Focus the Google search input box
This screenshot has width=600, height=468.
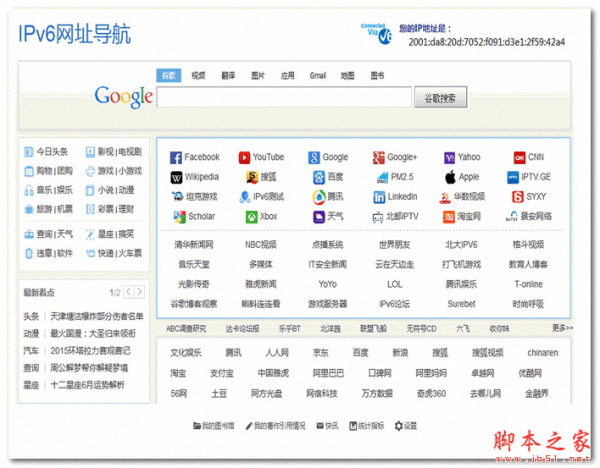(x=284, y=97)
